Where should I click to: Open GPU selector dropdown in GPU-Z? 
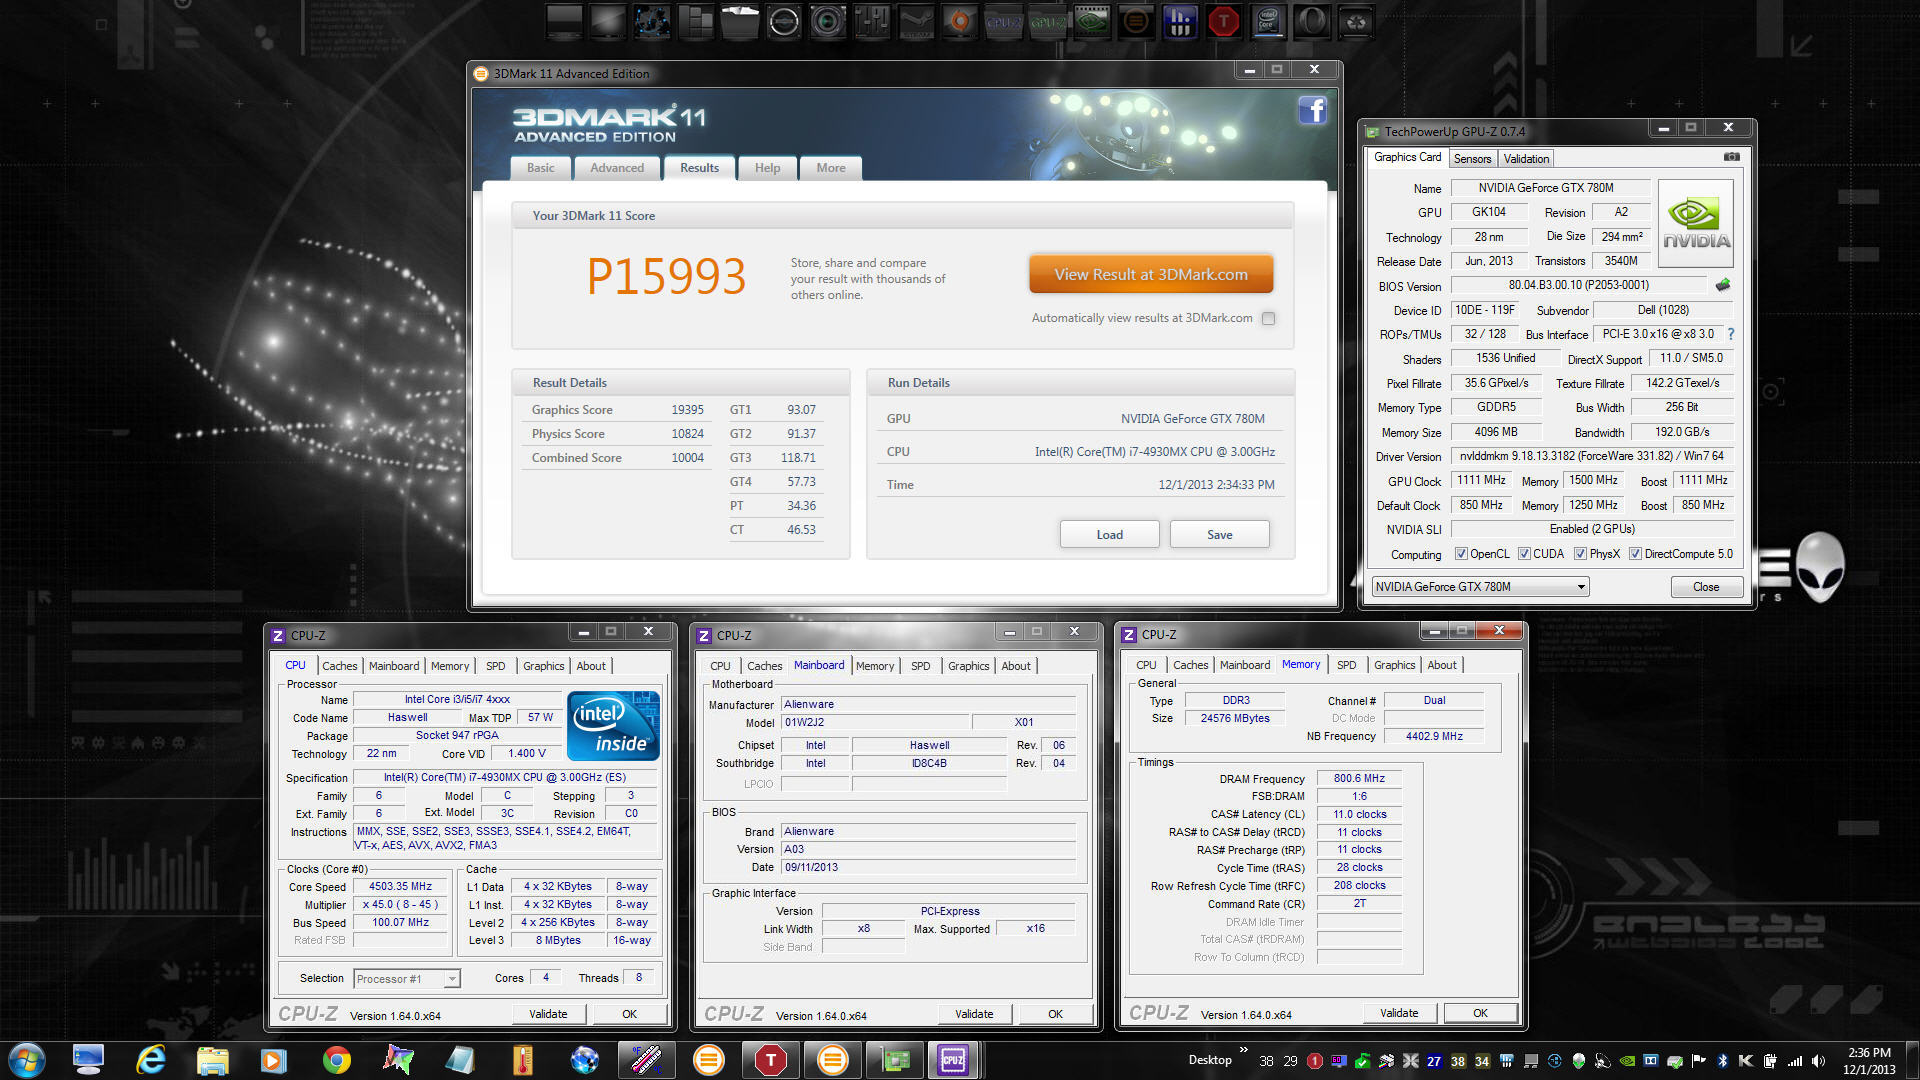point(1480,587)
